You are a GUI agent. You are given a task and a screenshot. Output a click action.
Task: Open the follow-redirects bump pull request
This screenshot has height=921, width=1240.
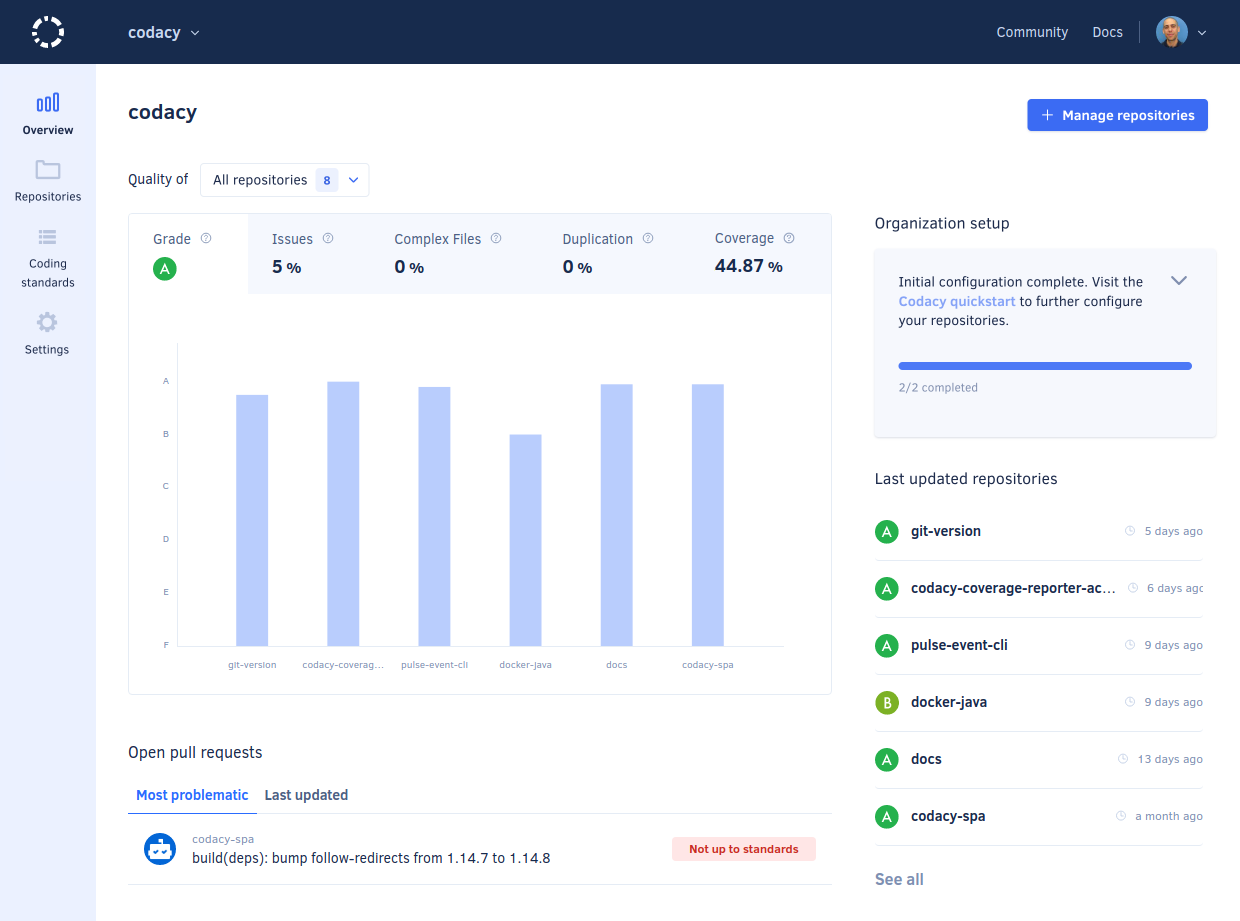pos(371,857)
